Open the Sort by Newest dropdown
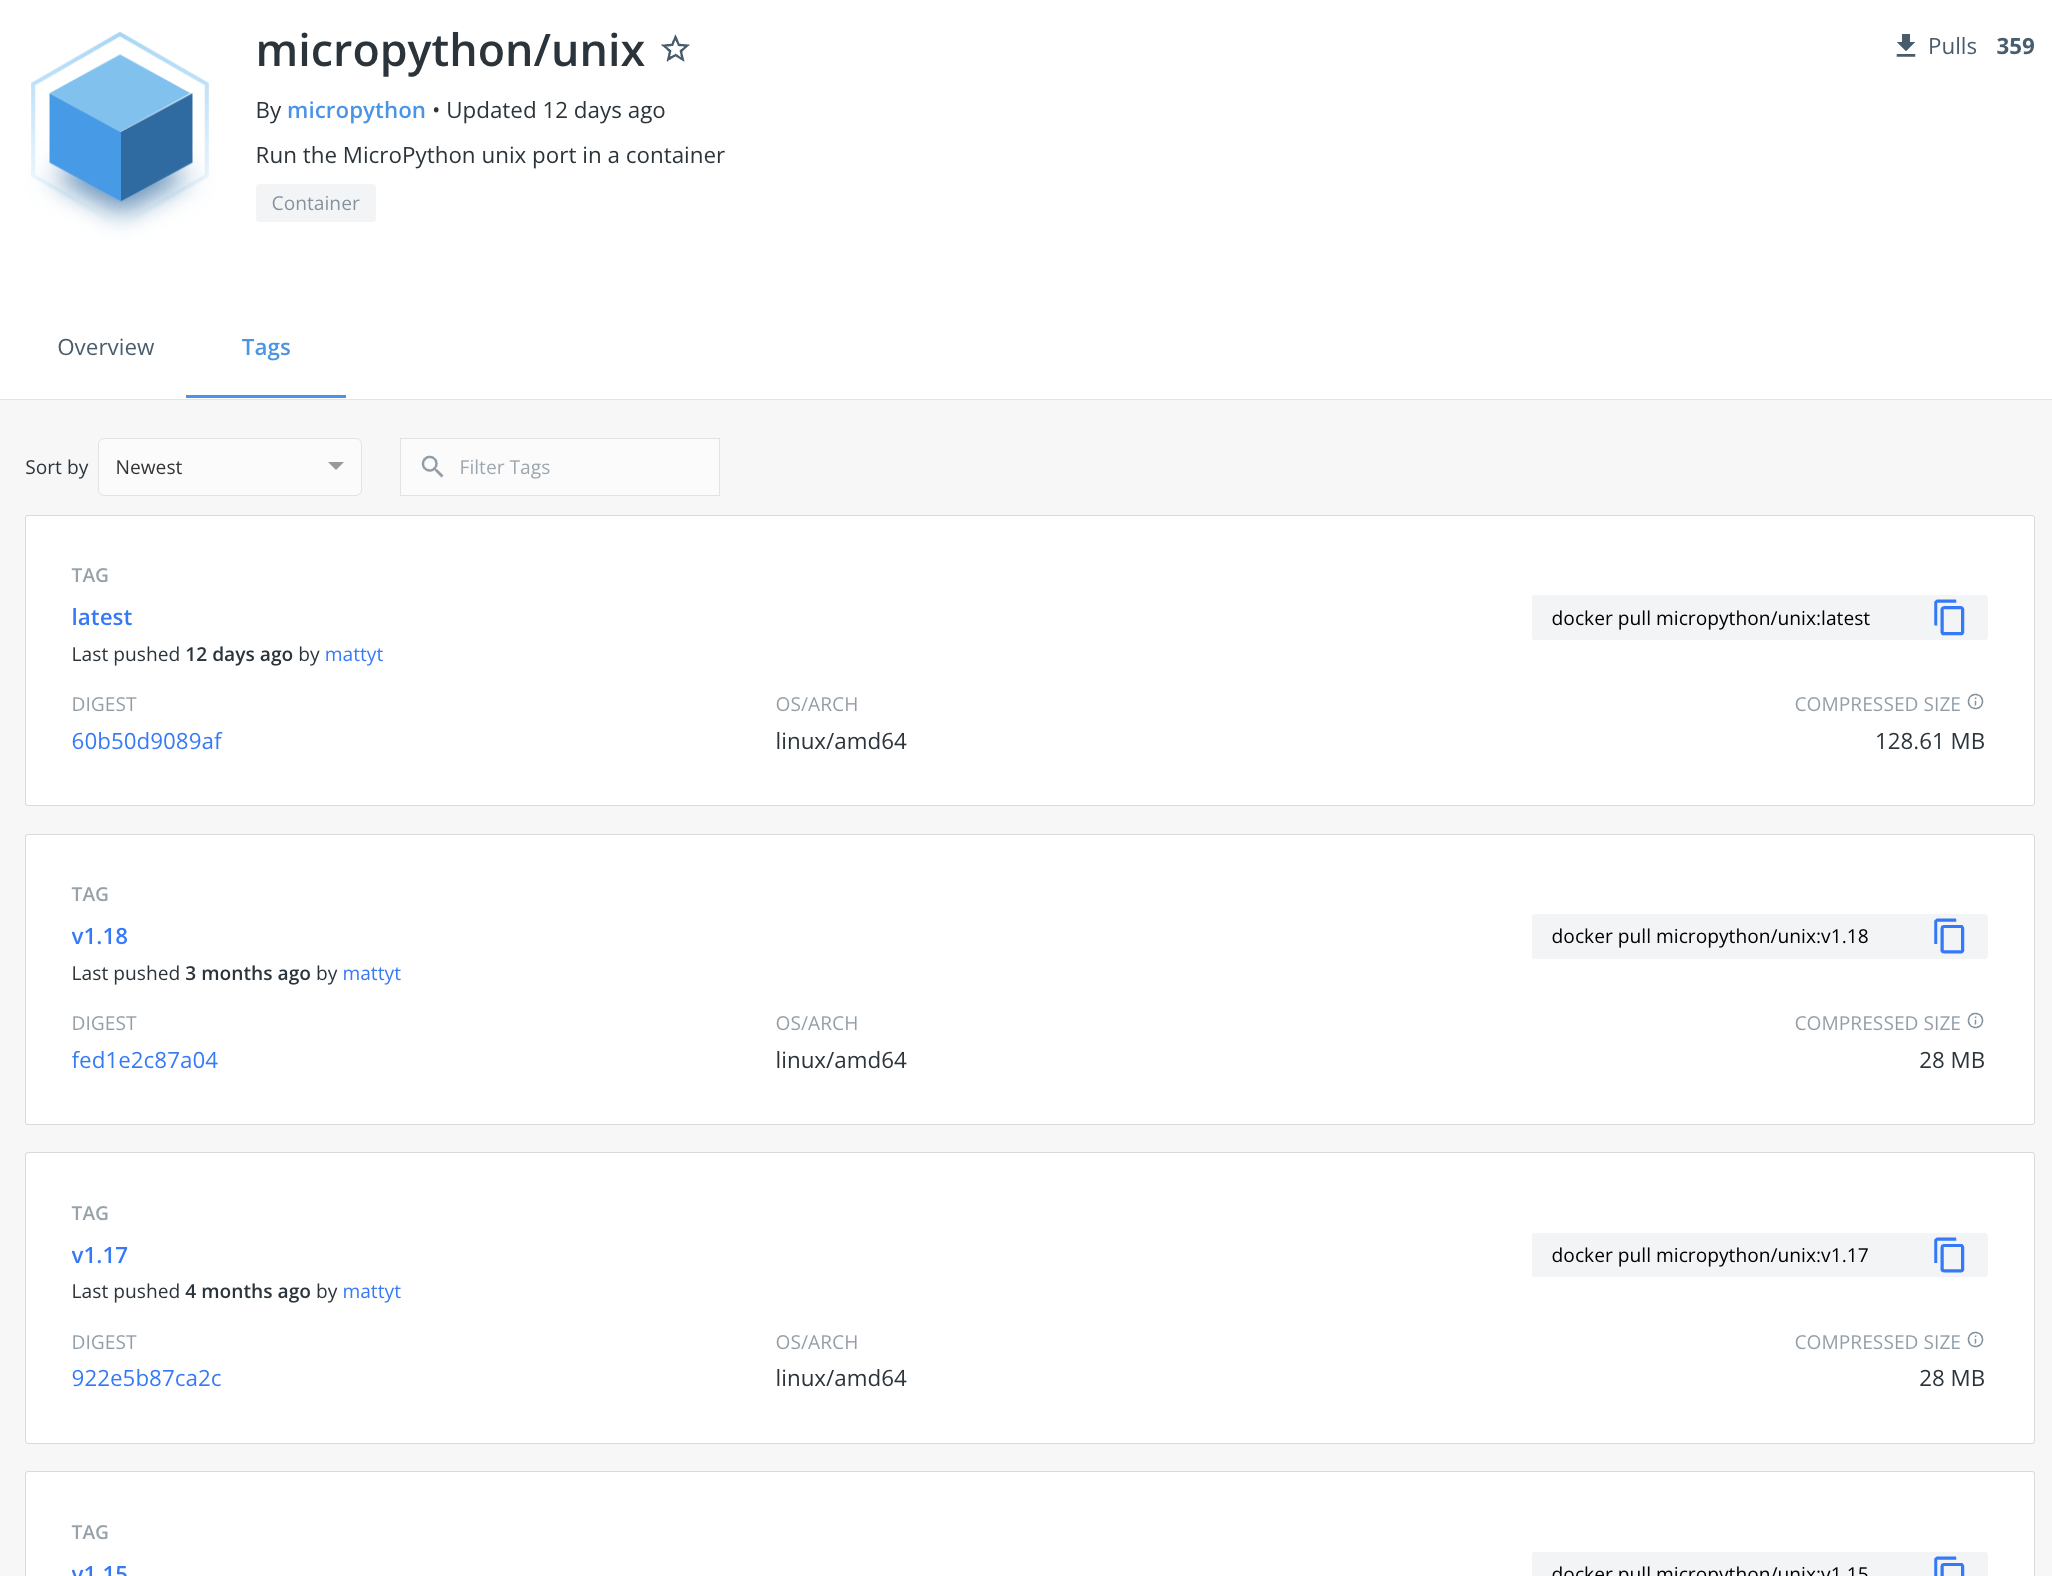The image size is (2052, 1576). [x=230, y=467]
